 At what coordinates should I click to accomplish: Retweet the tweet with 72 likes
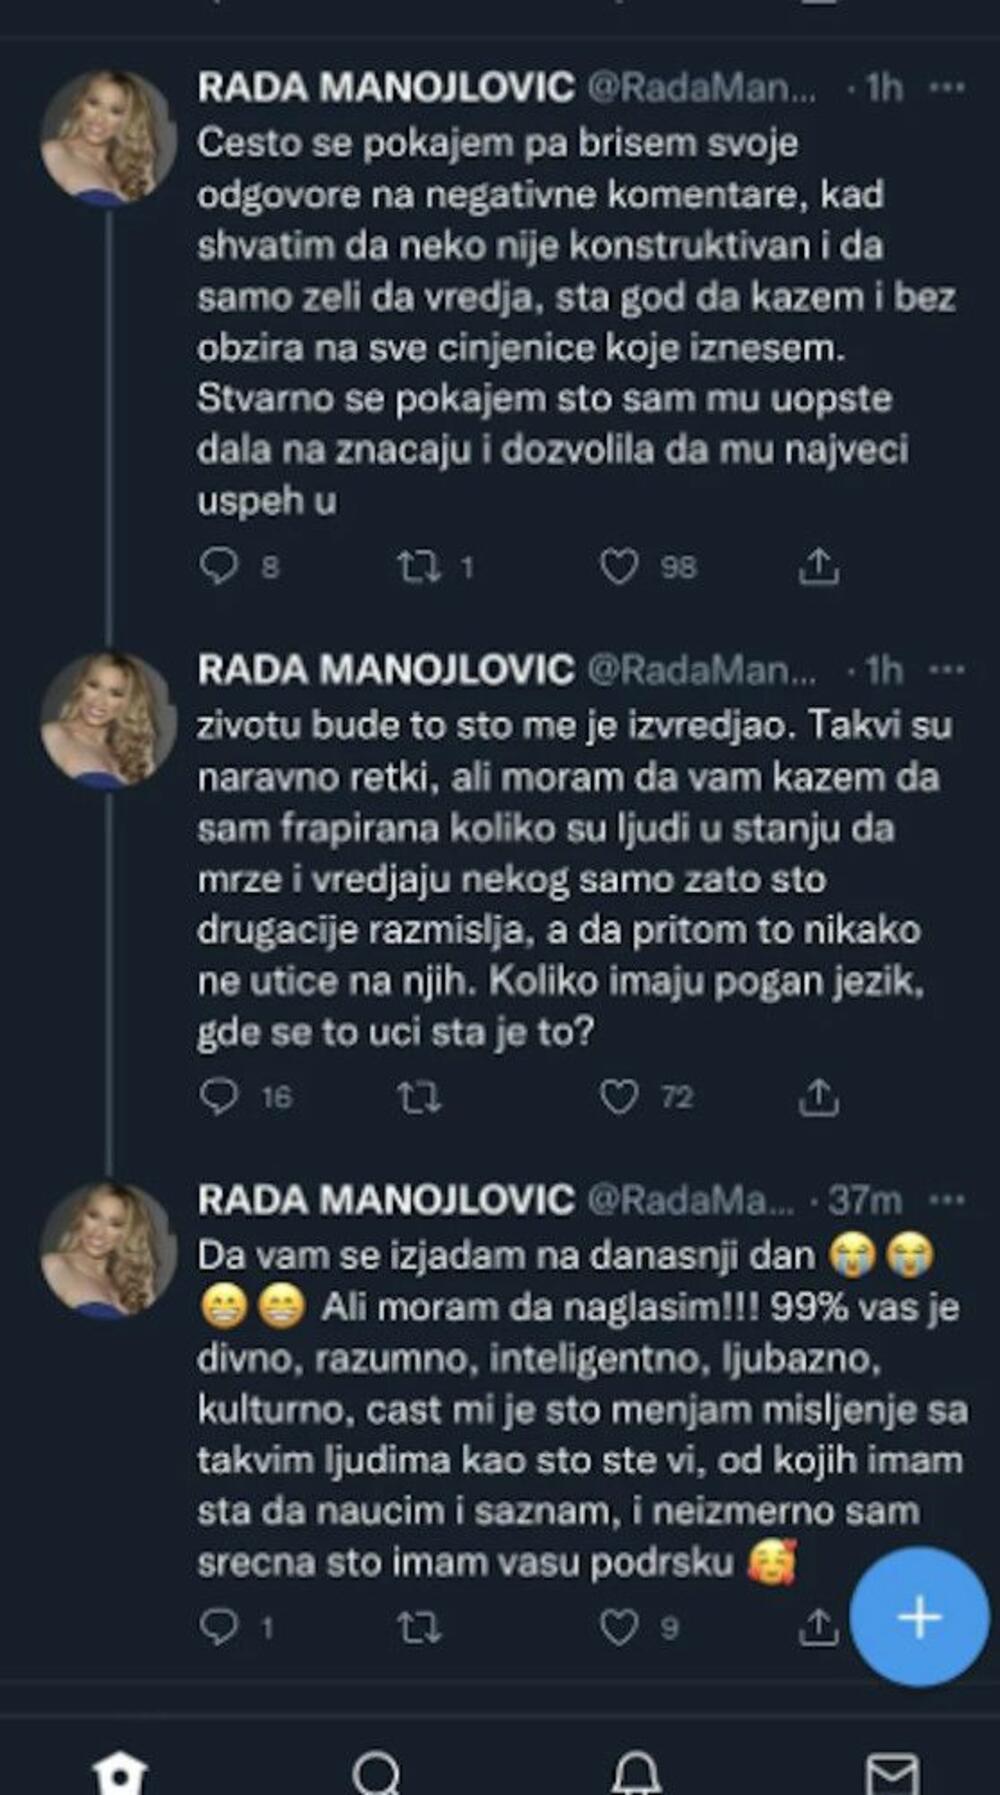coord(421,1099)
